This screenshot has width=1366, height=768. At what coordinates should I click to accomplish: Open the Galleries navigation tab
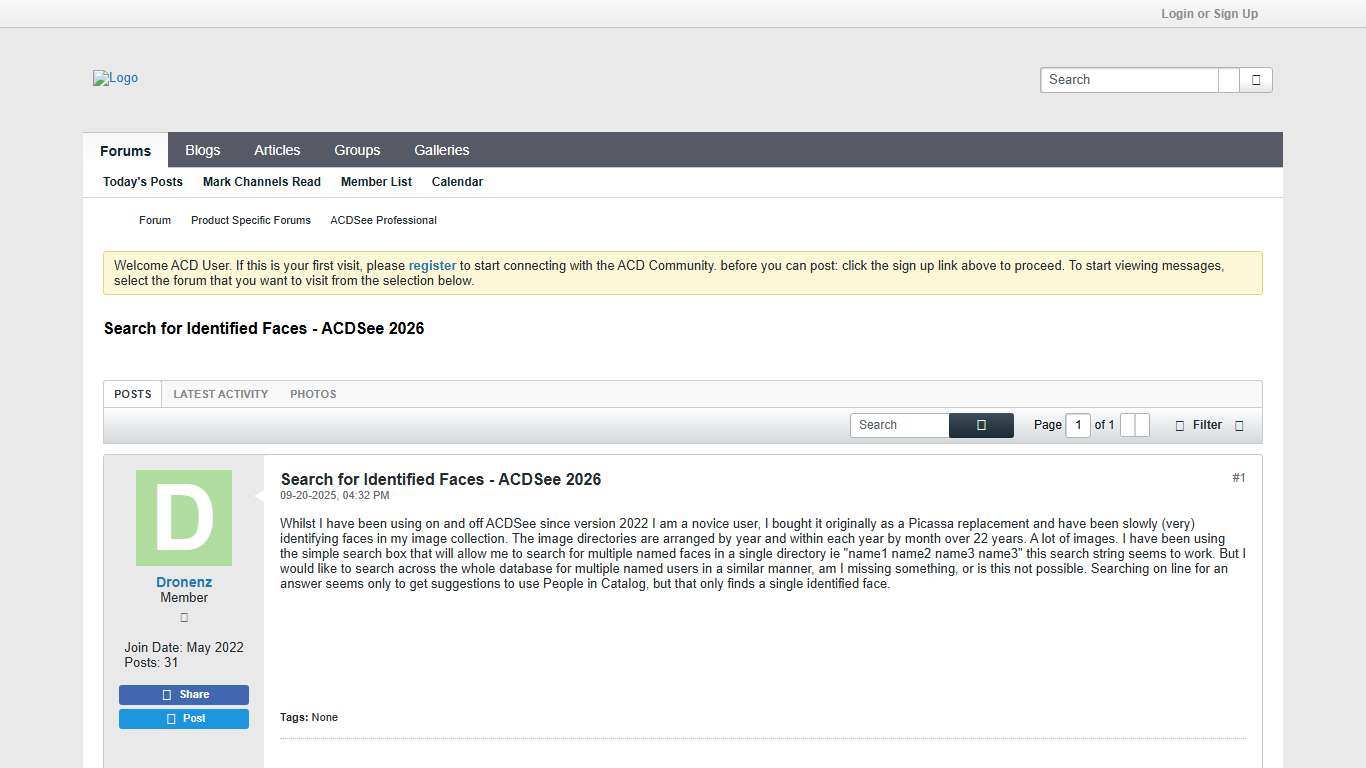click(441, 150)
